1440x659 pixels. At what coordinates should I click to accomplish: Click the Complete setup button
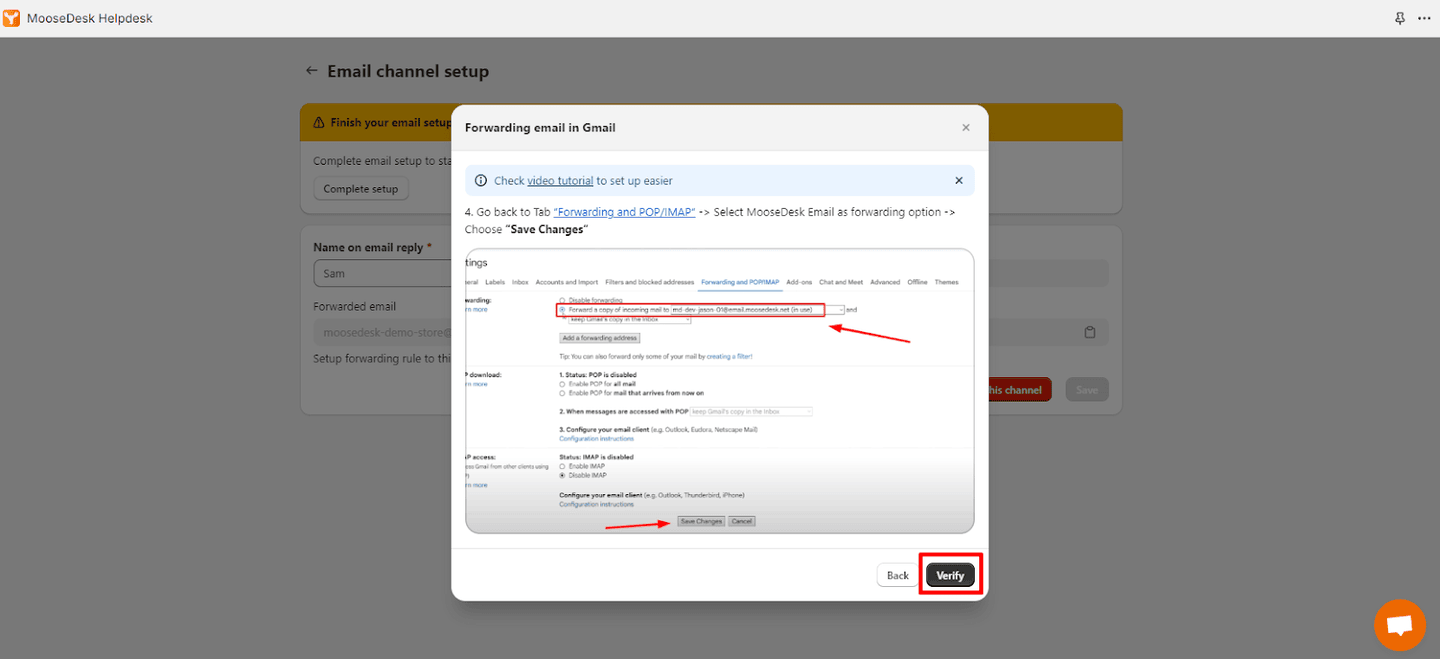361,189
